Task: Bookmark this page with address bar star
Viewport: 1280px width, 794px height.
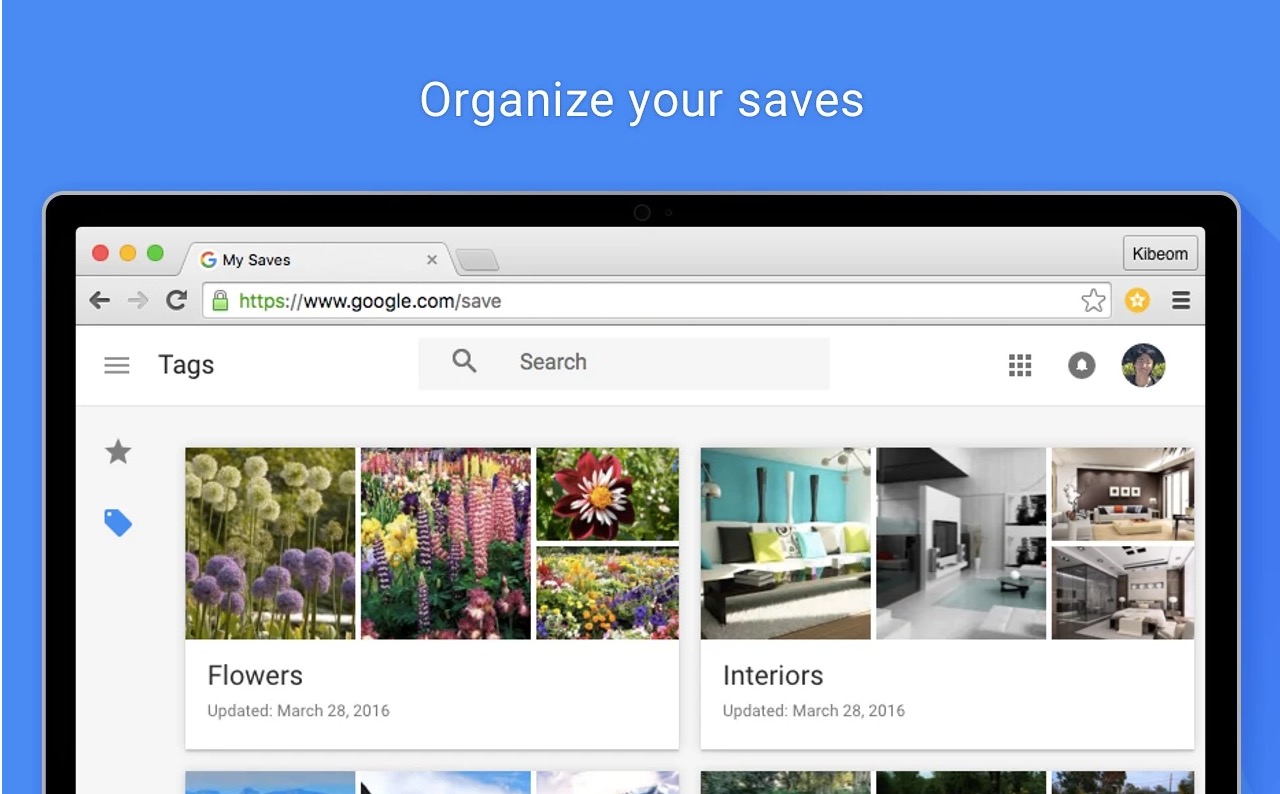Action: [x=1093, y=300]
